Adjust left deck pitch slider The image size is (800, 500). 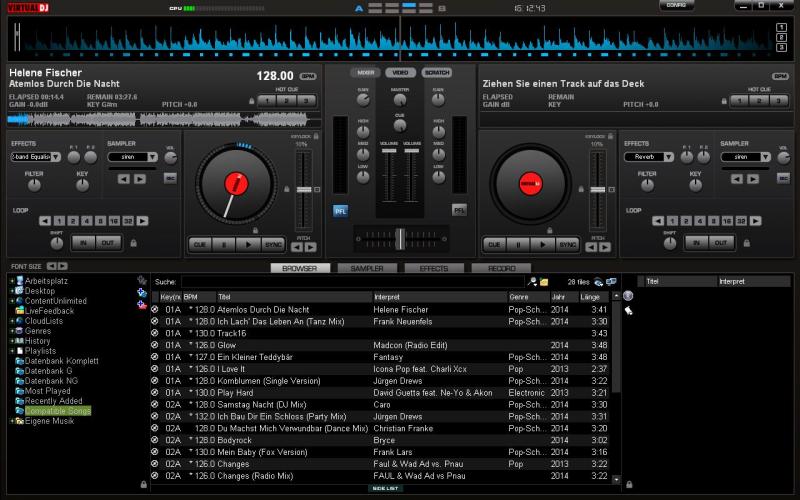click(304, 190)
